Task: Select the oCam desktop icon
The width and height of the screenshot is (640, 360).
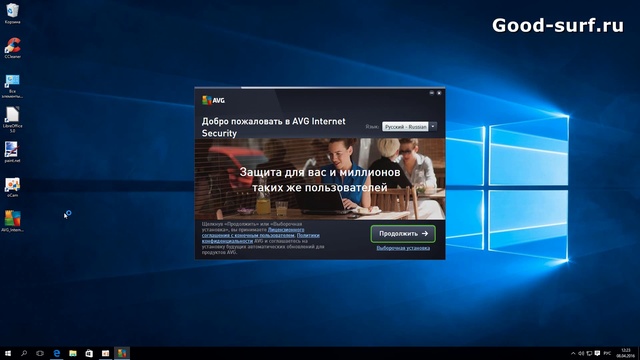Action: (12, 187)
